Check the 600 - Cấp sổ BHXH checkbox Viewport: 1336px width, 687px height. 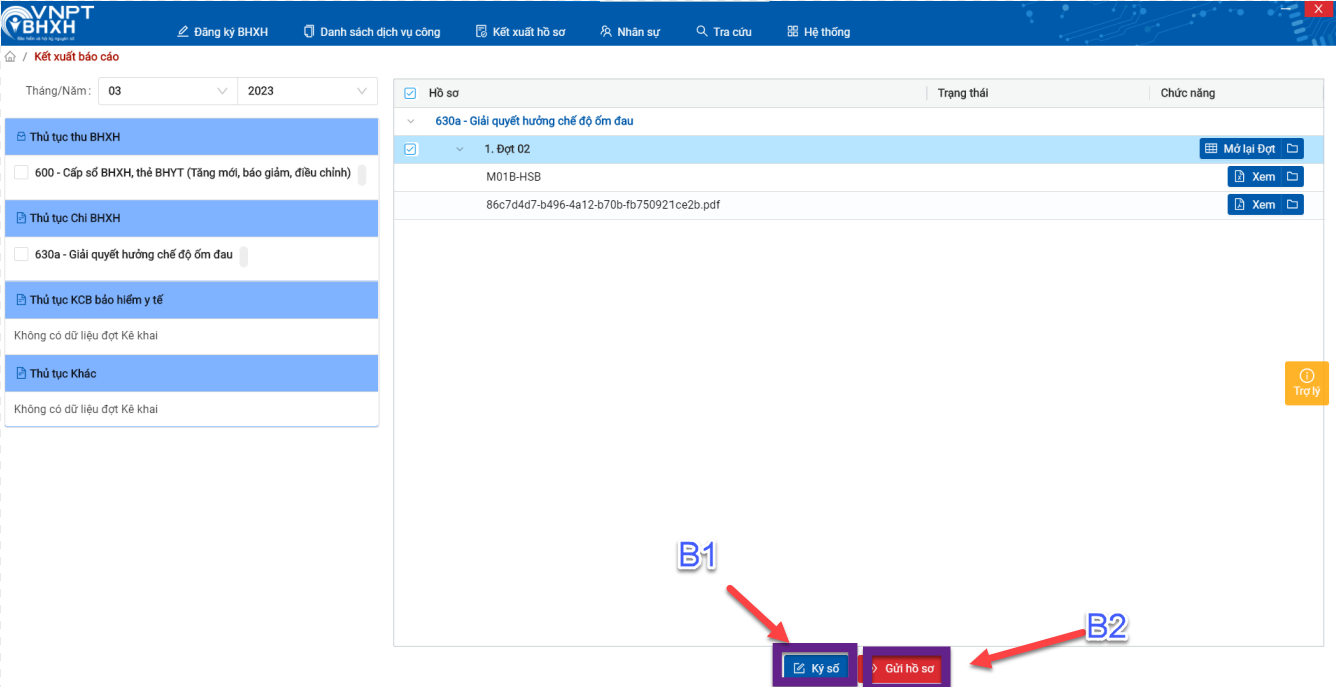tap(21, 173)
